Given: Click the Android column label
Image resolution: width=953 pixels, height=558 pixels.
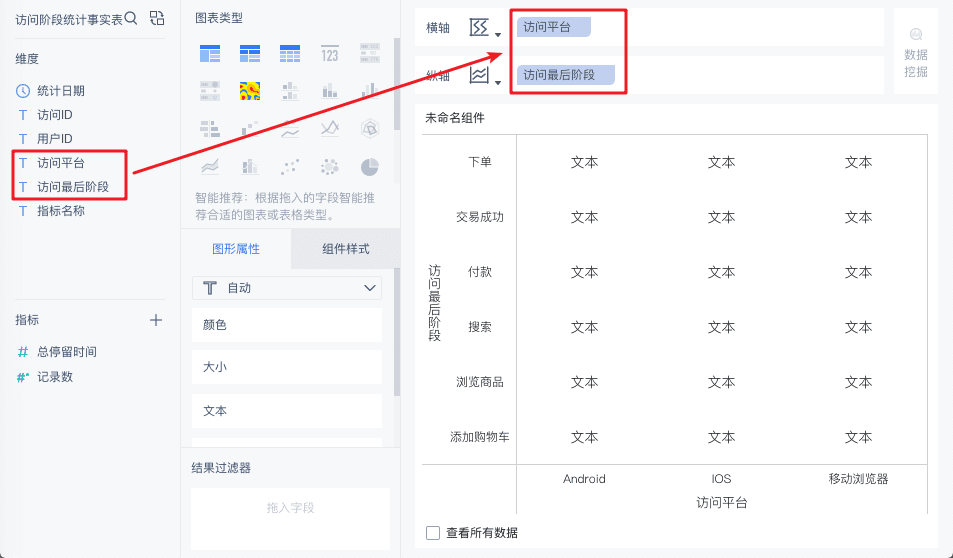Looking at the screenshot, I should pyautogui.click(x=584, y=479).
